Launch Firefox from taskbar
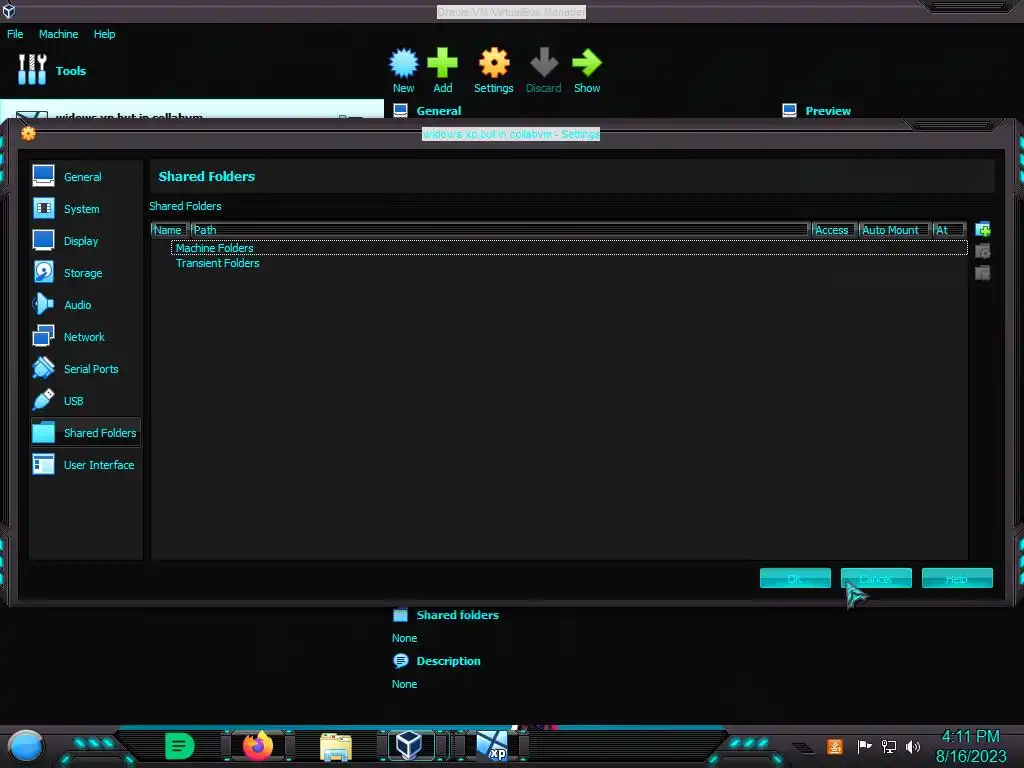The width and height of the screenshot is (1024, 768). 258,746
